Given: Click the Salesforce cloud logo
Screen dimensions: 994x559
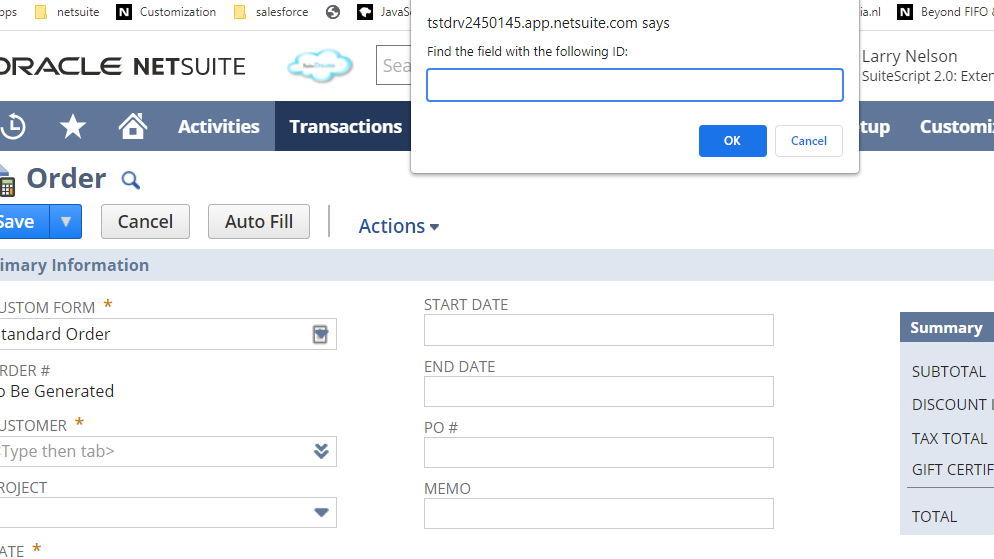Looking at the screenshot, I should 320,66.
